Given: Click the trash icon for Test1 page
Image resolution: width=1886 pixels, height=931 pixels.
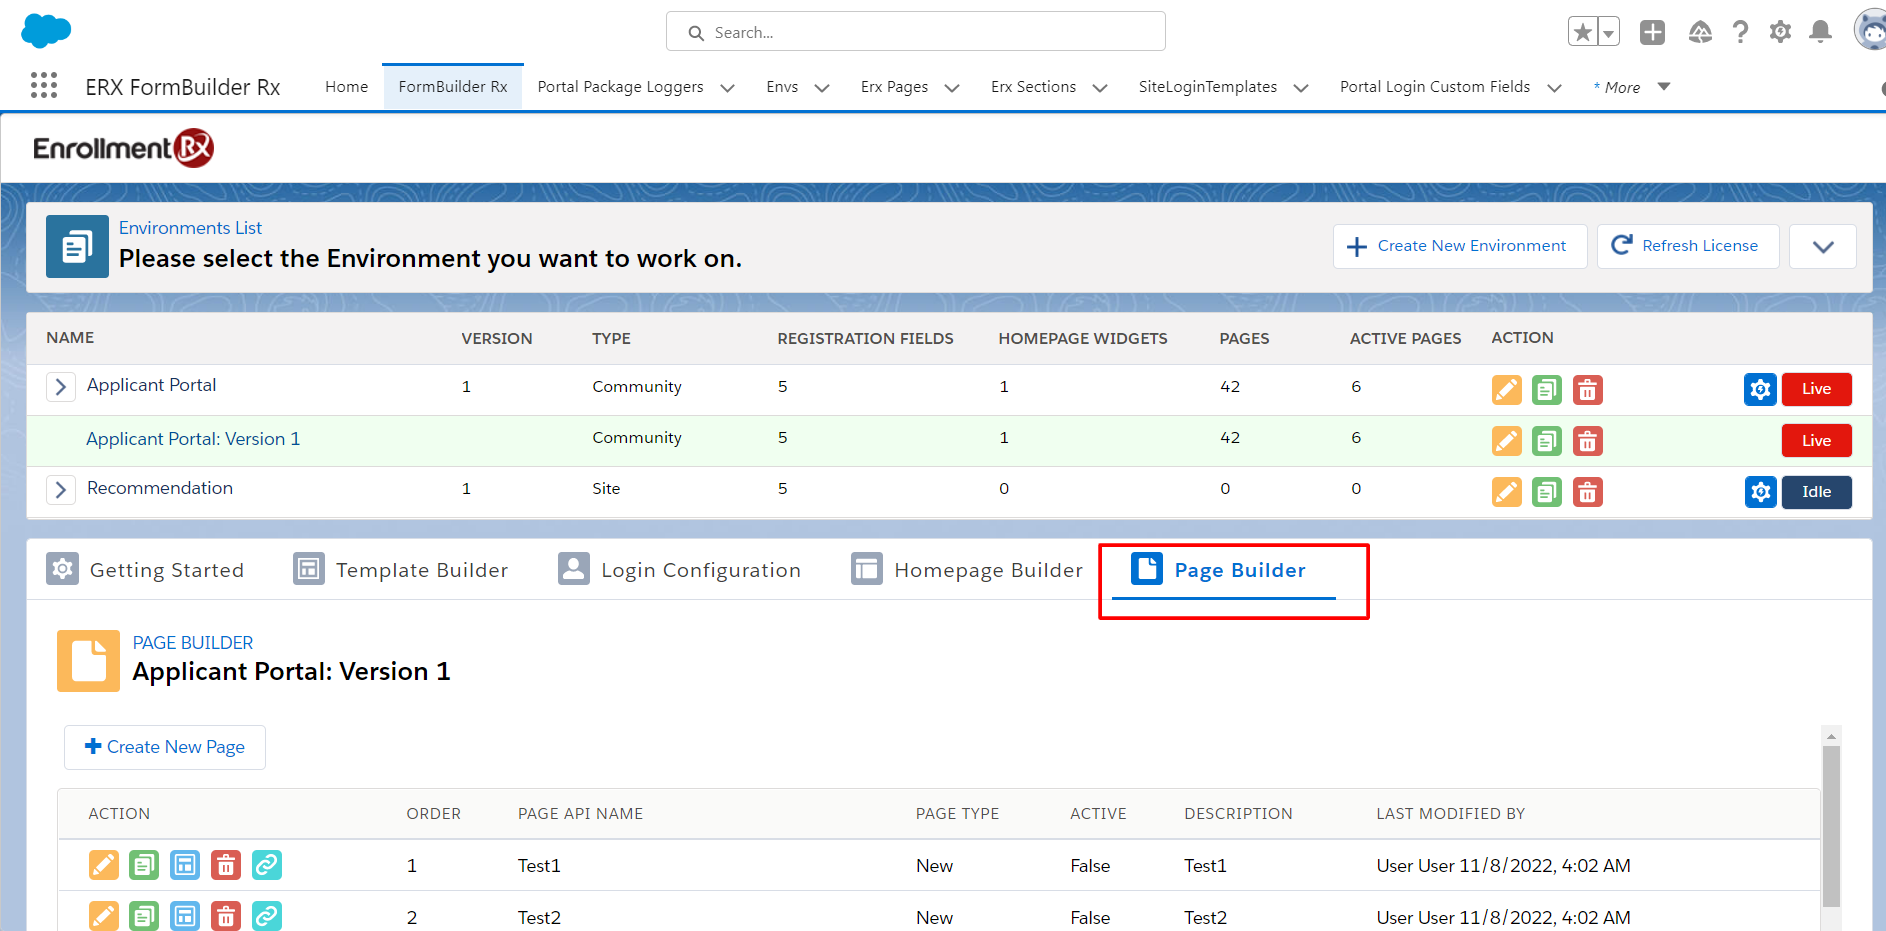Looking at the screenshot, I should point(226,865).
